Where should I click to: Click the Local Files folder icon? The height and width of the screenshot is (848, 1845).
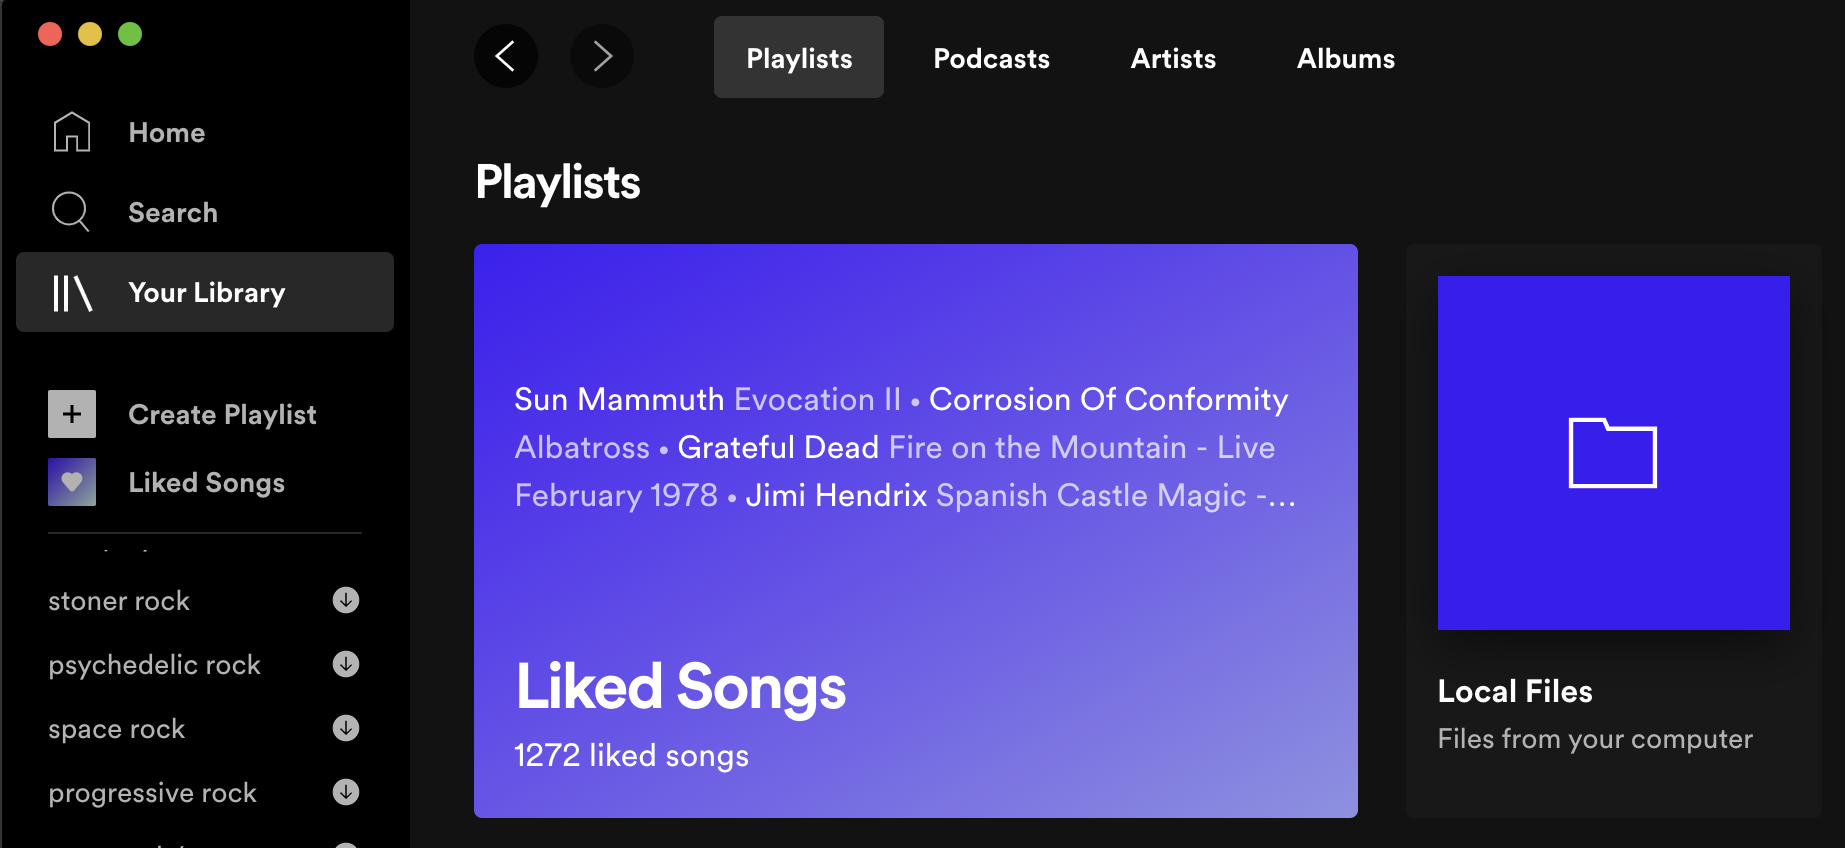click(1612, 453)
